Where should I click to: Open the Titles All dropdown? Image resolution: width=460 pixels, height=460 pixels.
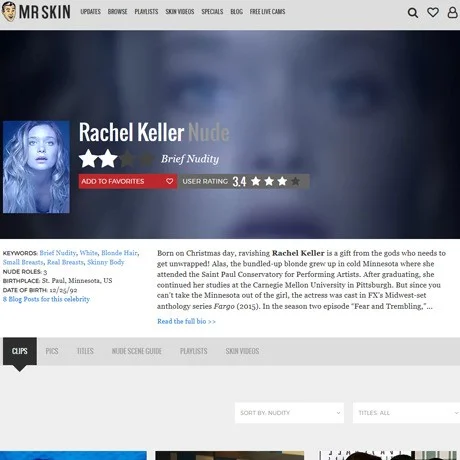406,413
